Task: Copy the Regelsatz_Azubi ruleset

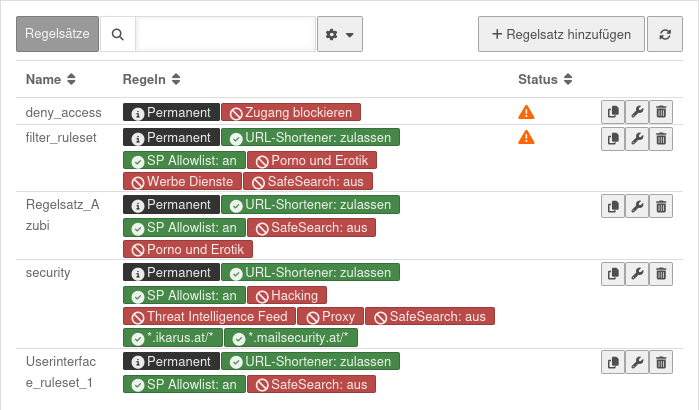Action: point(613,207)
